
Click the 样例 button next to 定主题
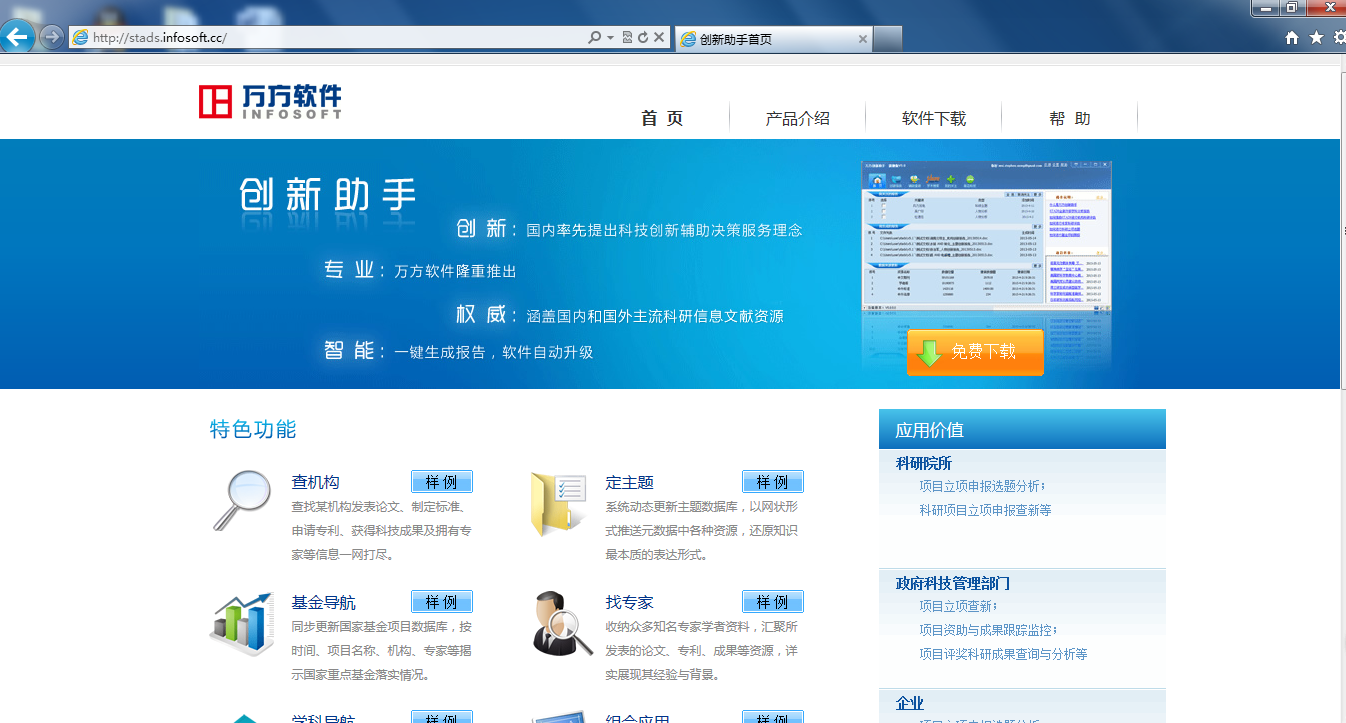coord(773,482)
